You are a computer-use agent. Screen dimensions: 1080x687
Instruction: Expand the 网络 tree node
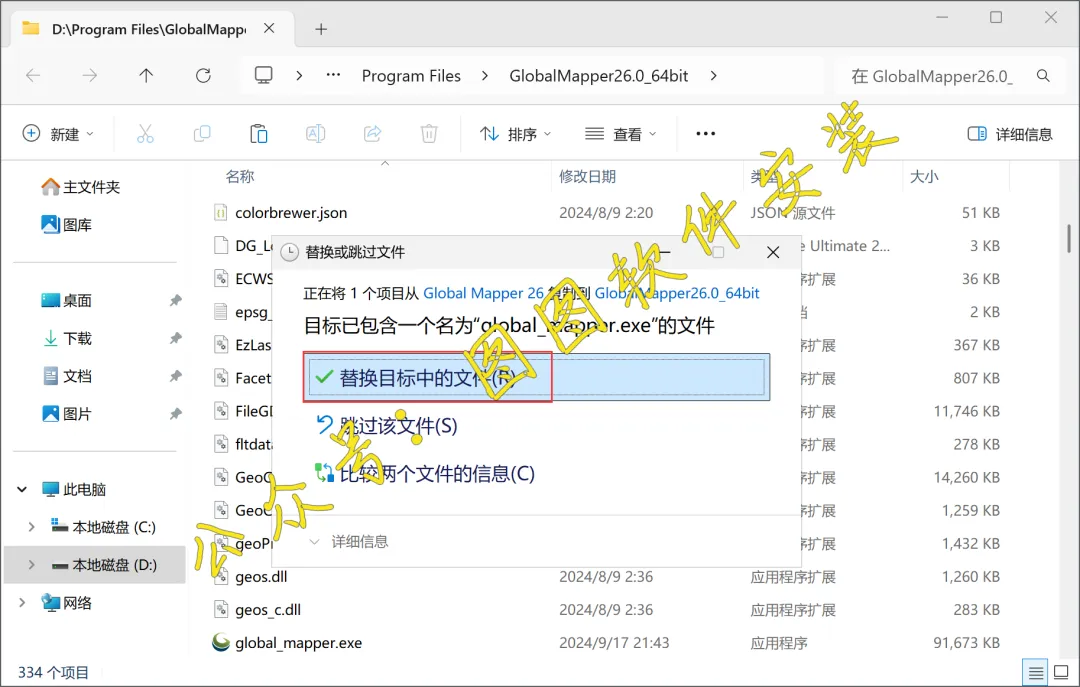coord(22,603)
